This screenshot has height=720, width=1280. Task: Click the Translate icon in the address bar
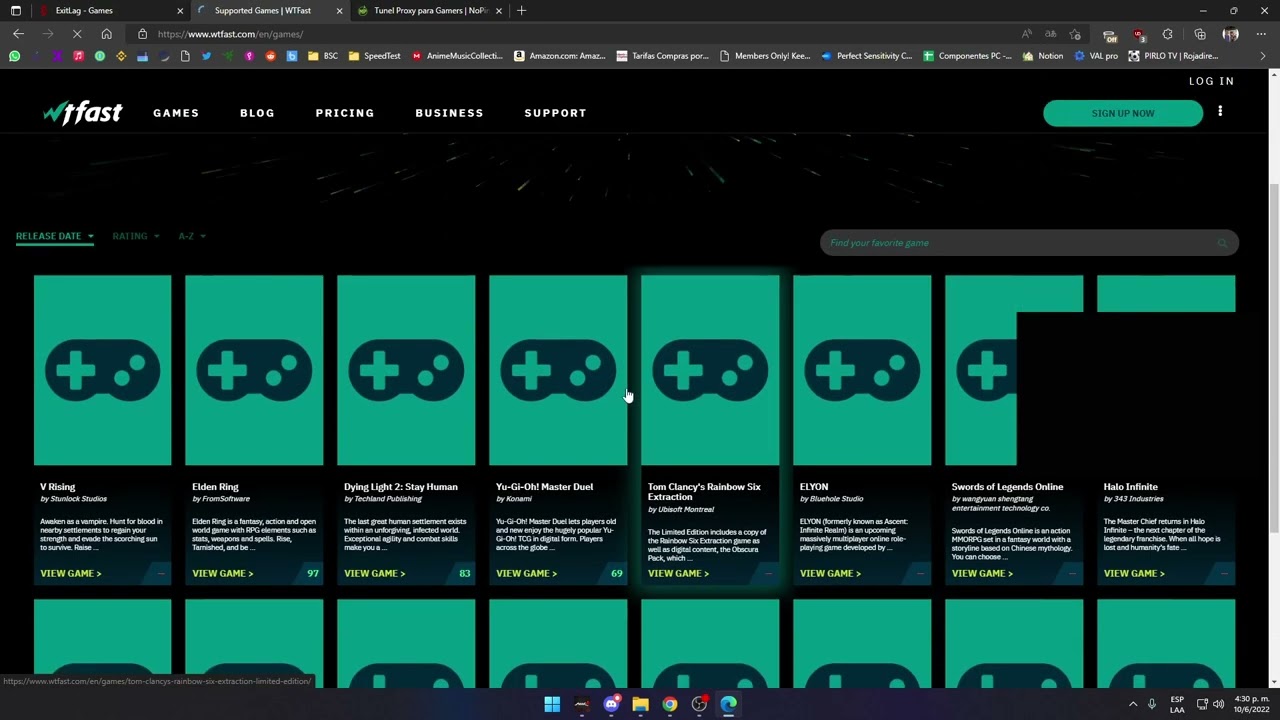point(1050,34)
